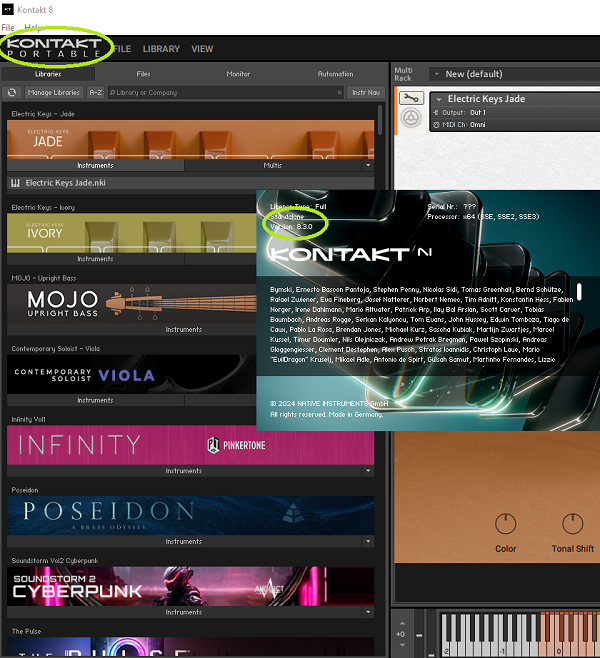Open Instruments under Infinity Vol1

[x=183, y=471]
